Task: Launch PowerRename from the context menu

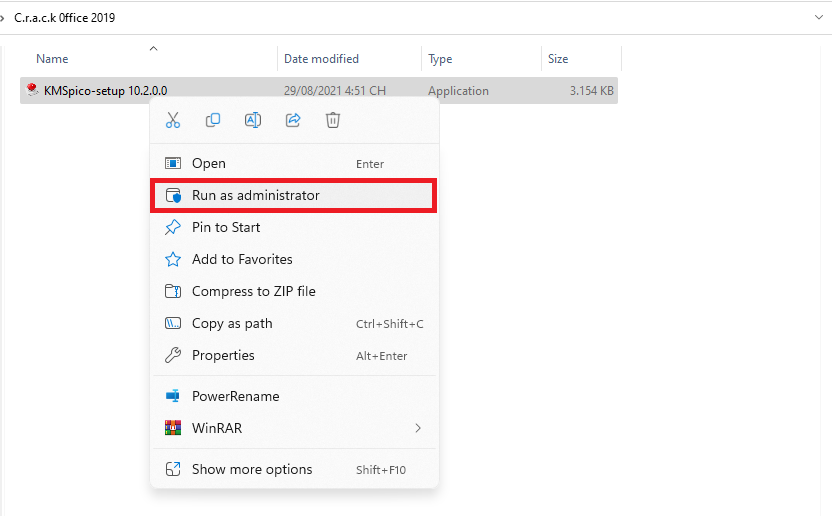Action: tap(235, 396)
